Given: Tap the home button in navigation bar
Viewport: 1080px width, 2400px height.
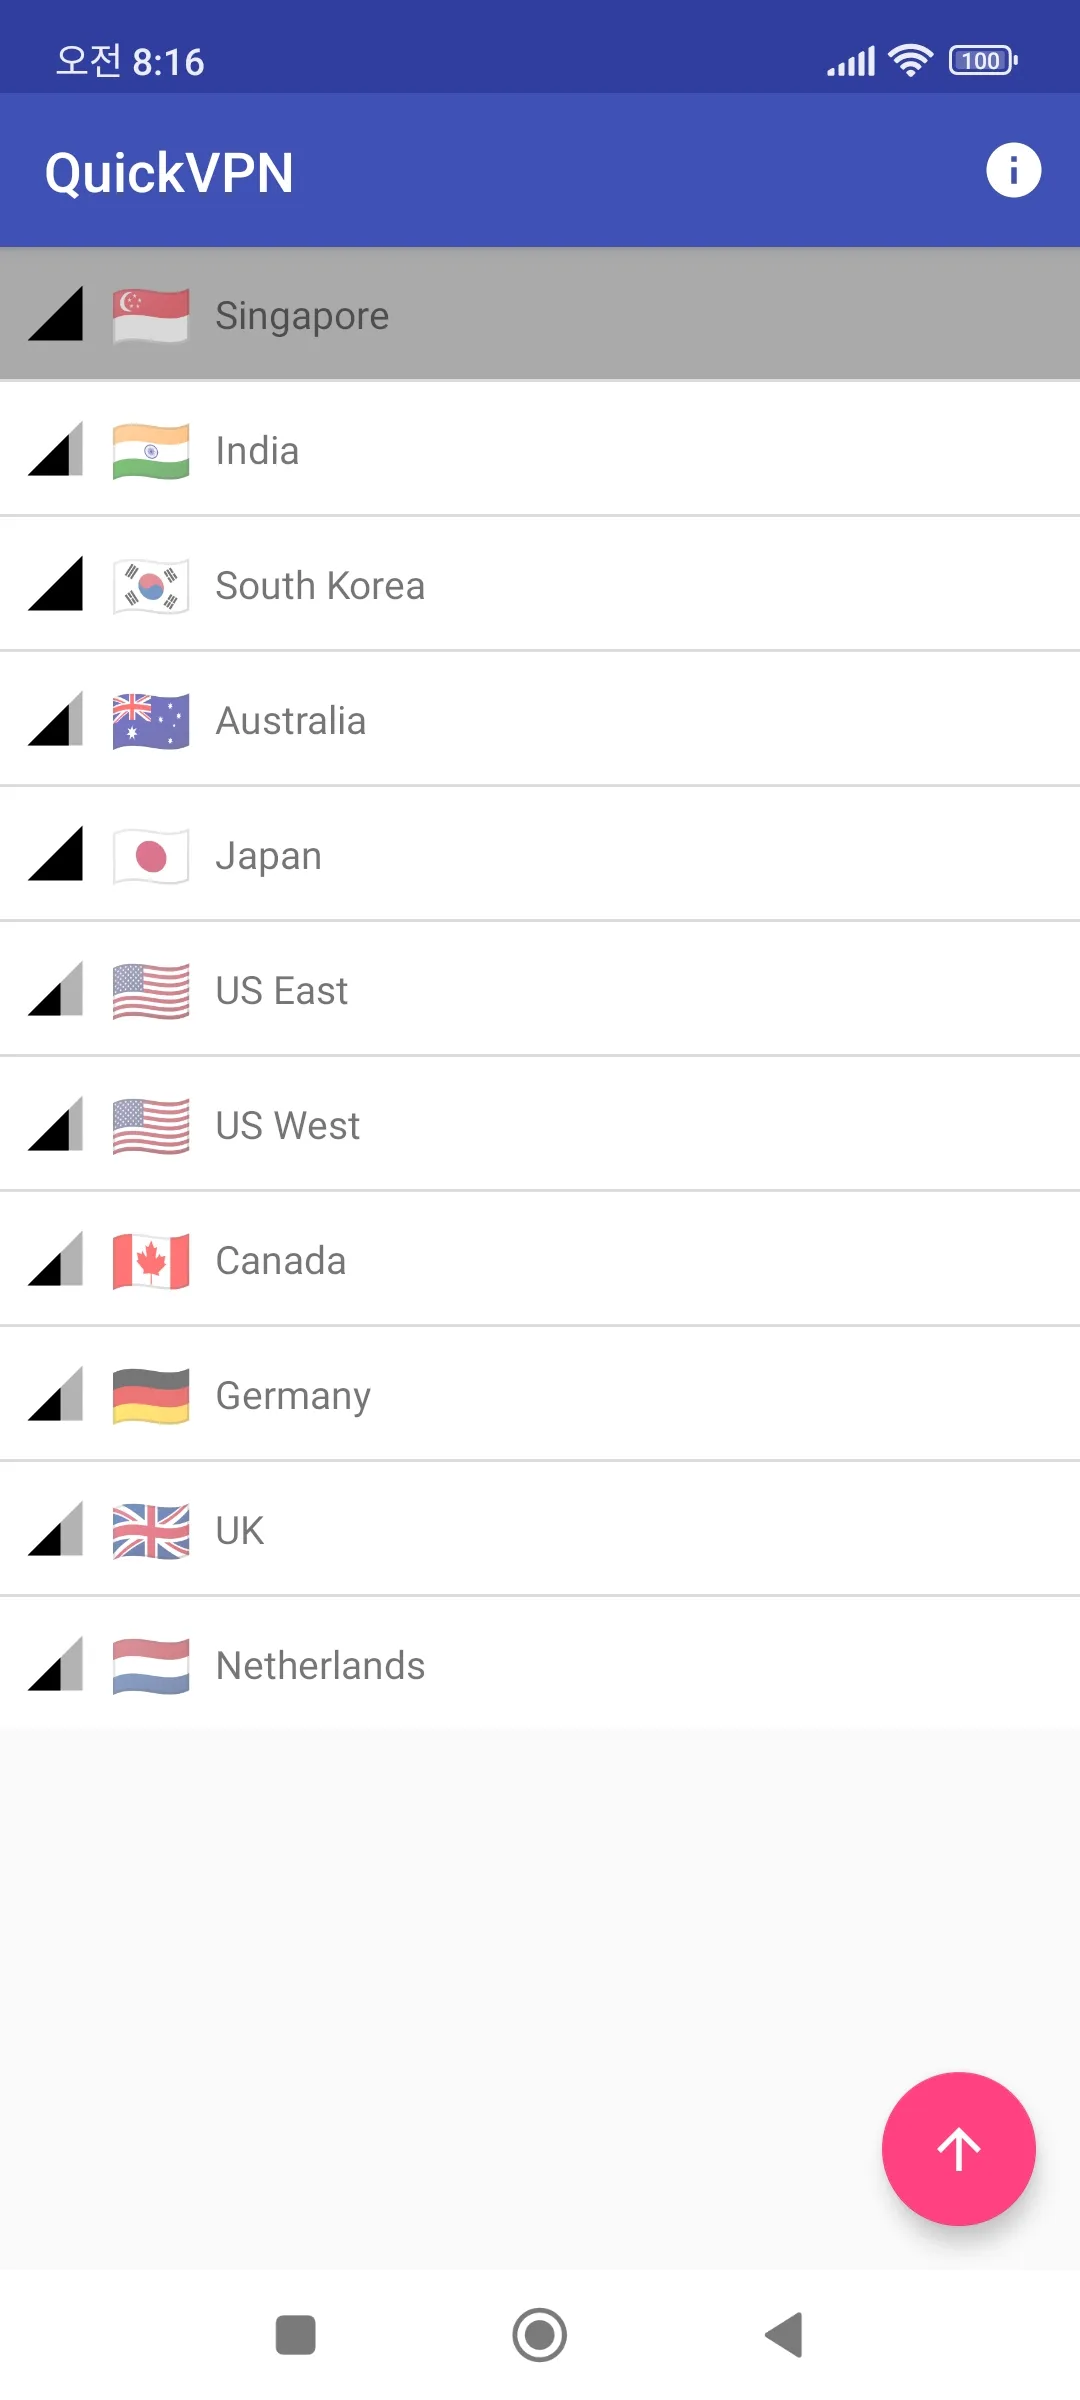Looking at the screenshot, I should 539,2336.
